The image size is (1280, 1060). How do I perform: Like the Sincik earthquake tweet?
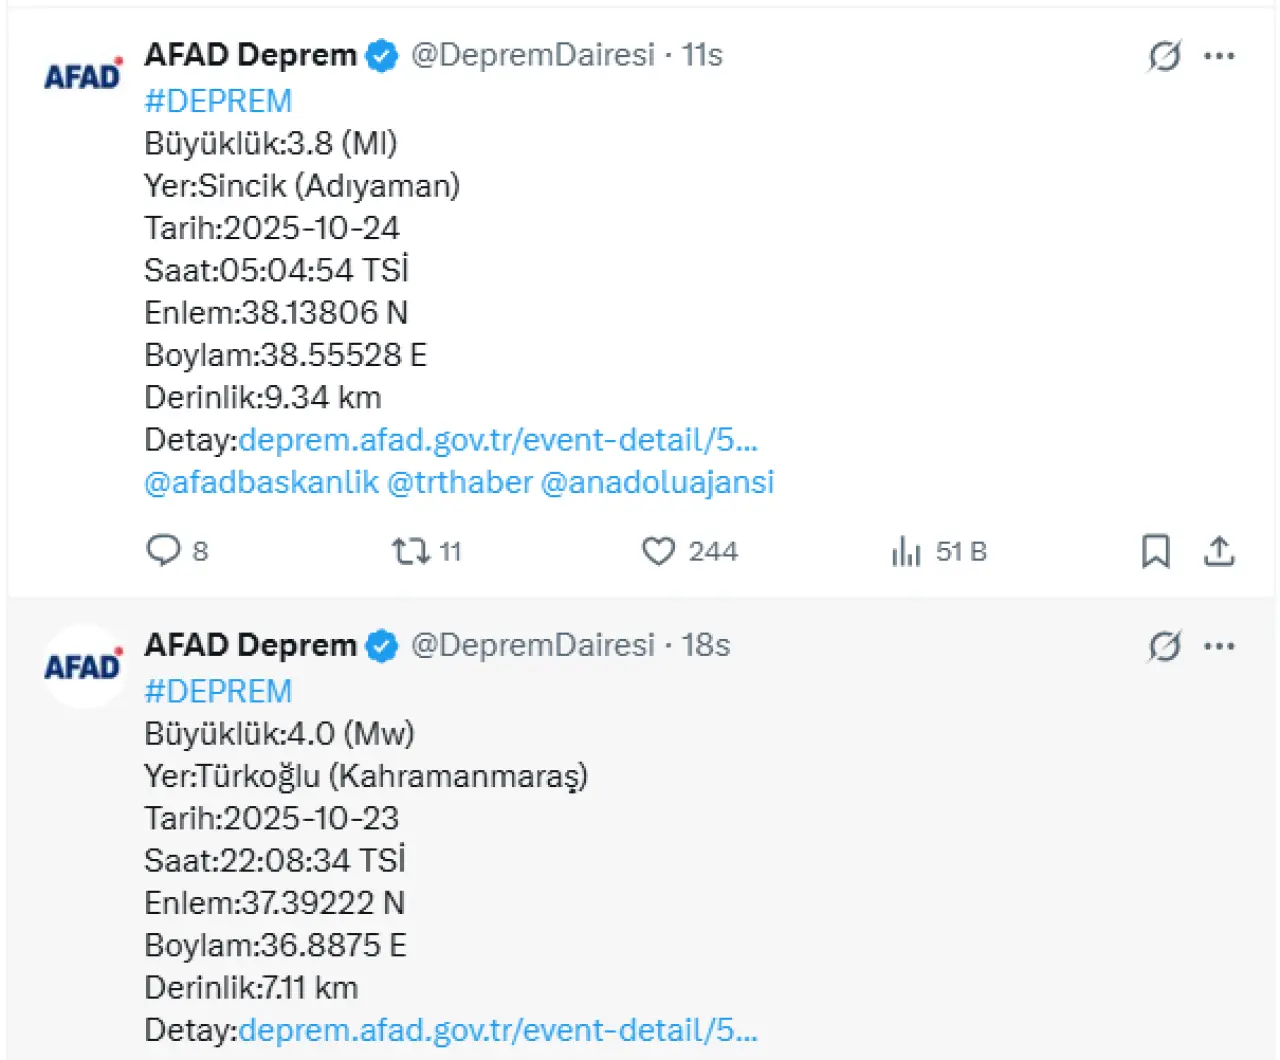click(x=658, y=551)
